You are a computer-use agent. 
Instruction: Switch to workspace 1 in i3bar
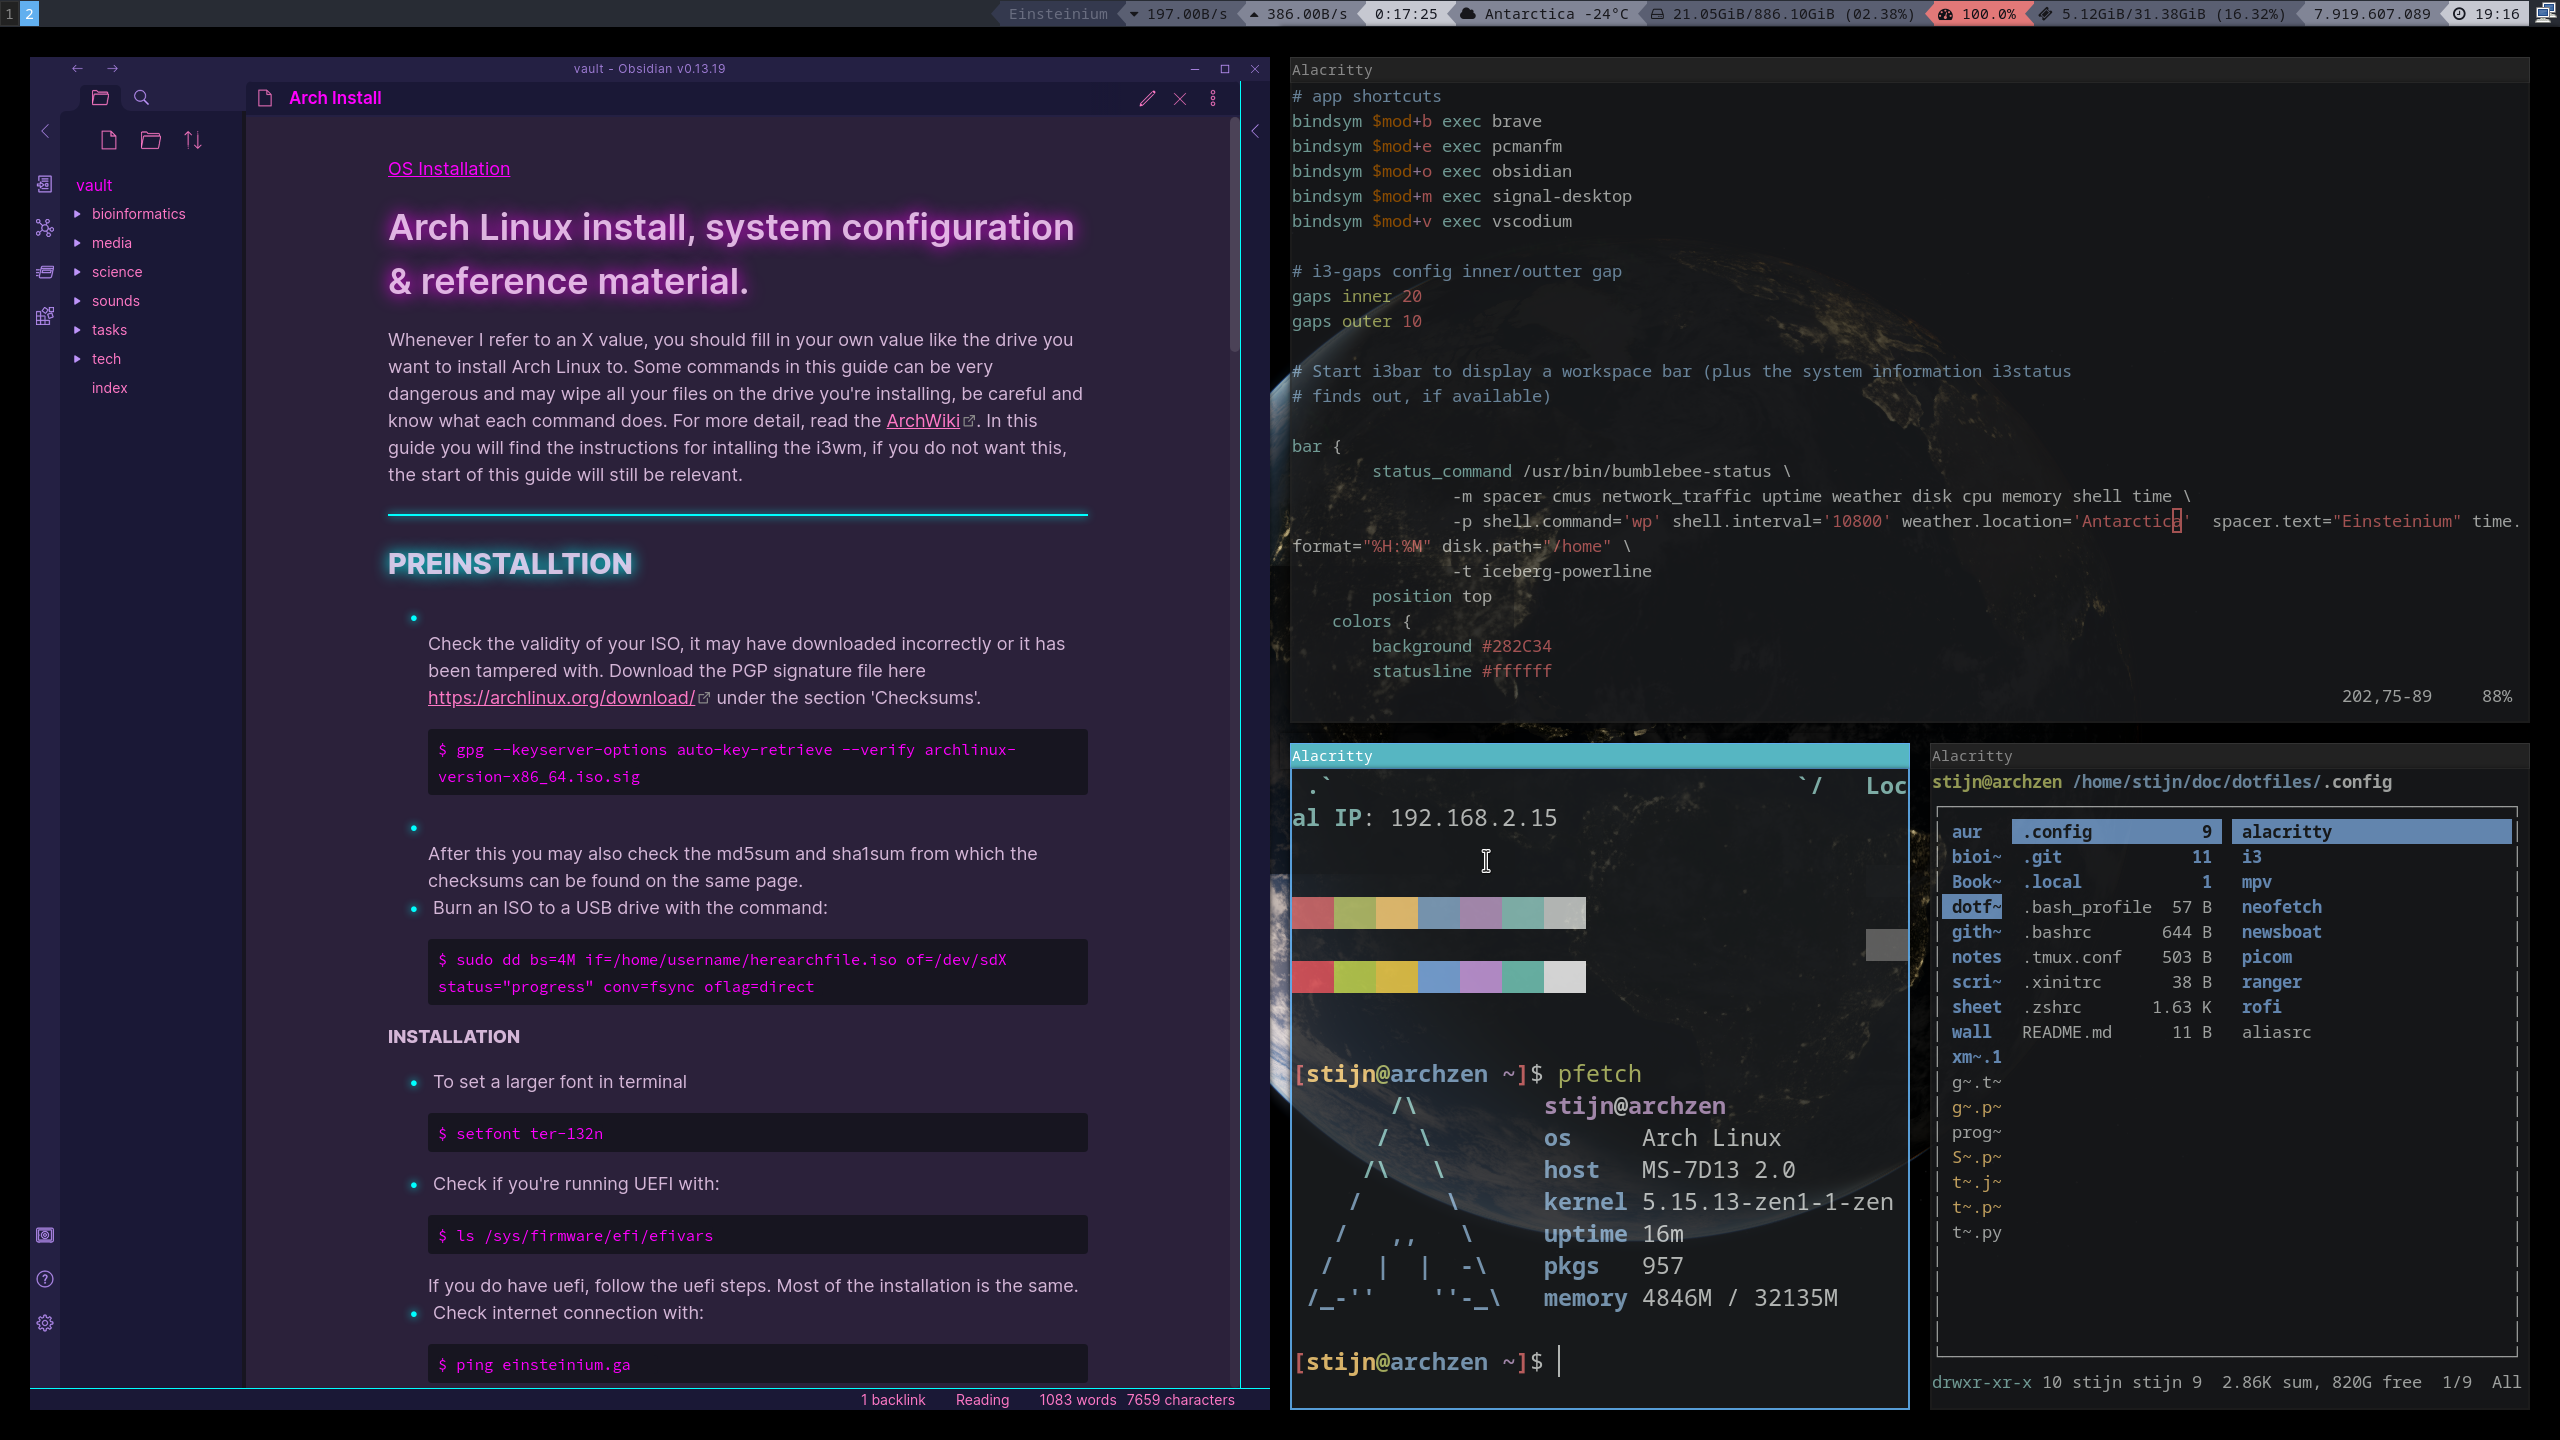(9, 14)
